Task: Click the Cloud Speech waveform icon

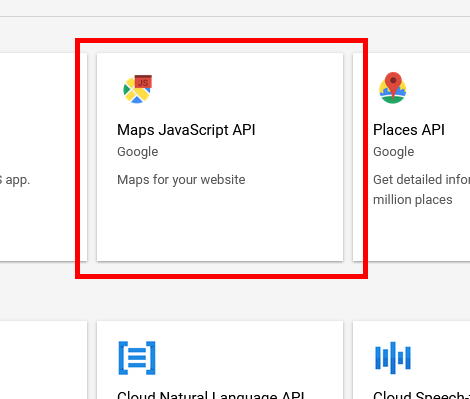Action: click(393, 358)
